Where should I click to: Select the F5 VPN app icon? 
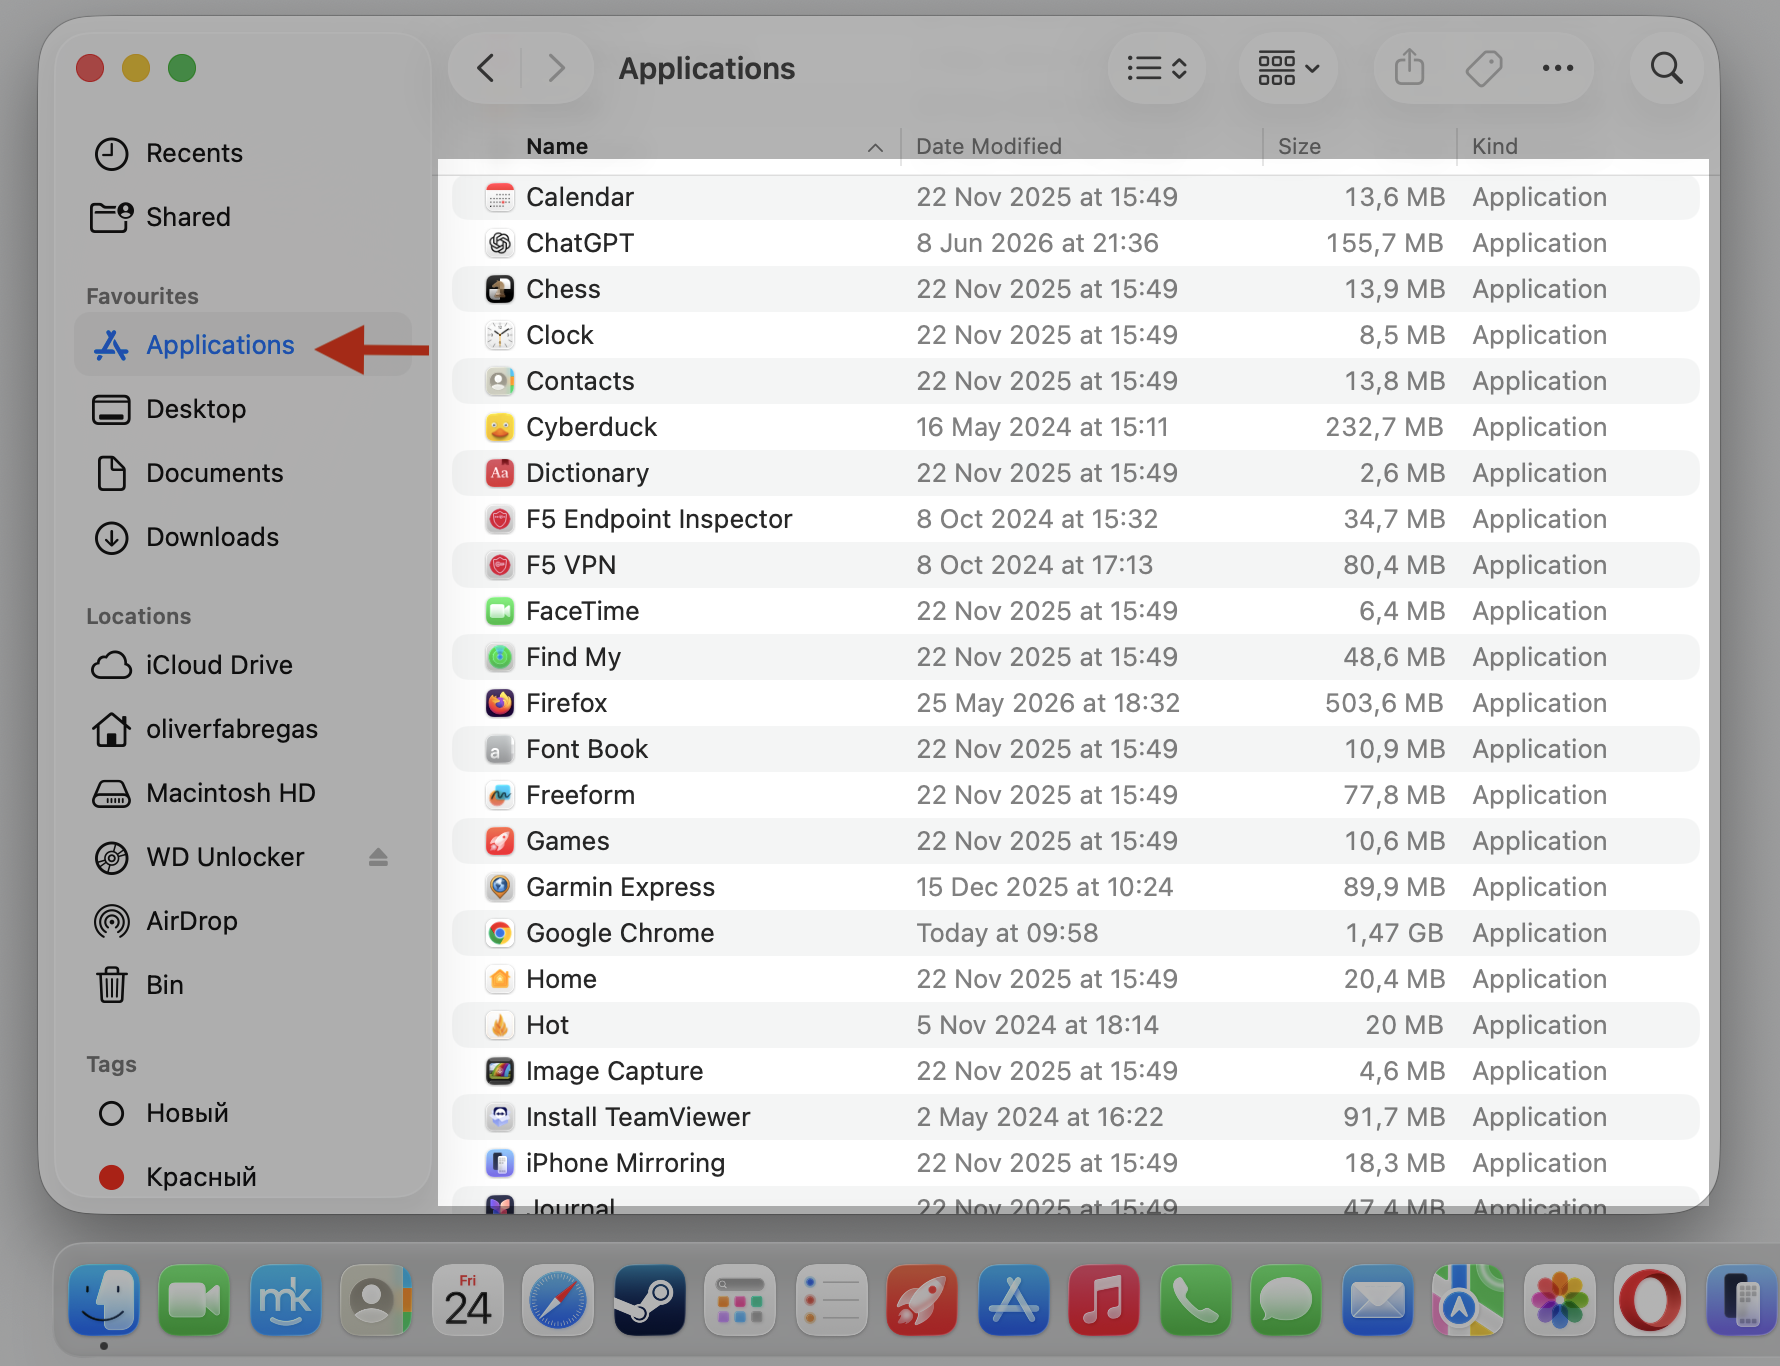coord(500,565)
